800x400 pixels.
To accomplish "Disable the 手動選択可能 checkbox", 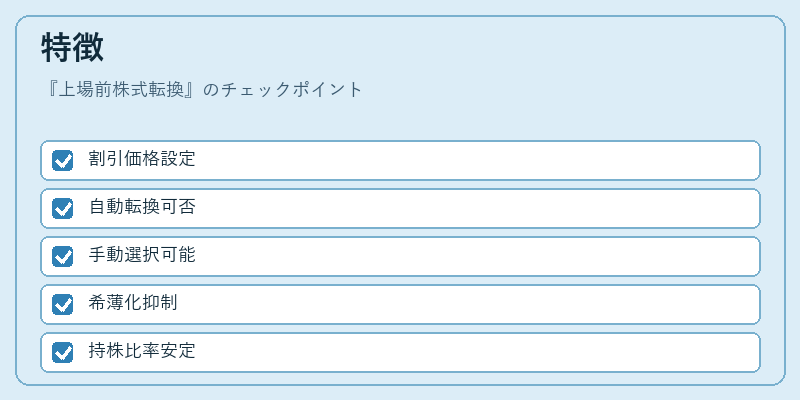I will [62, 256].
